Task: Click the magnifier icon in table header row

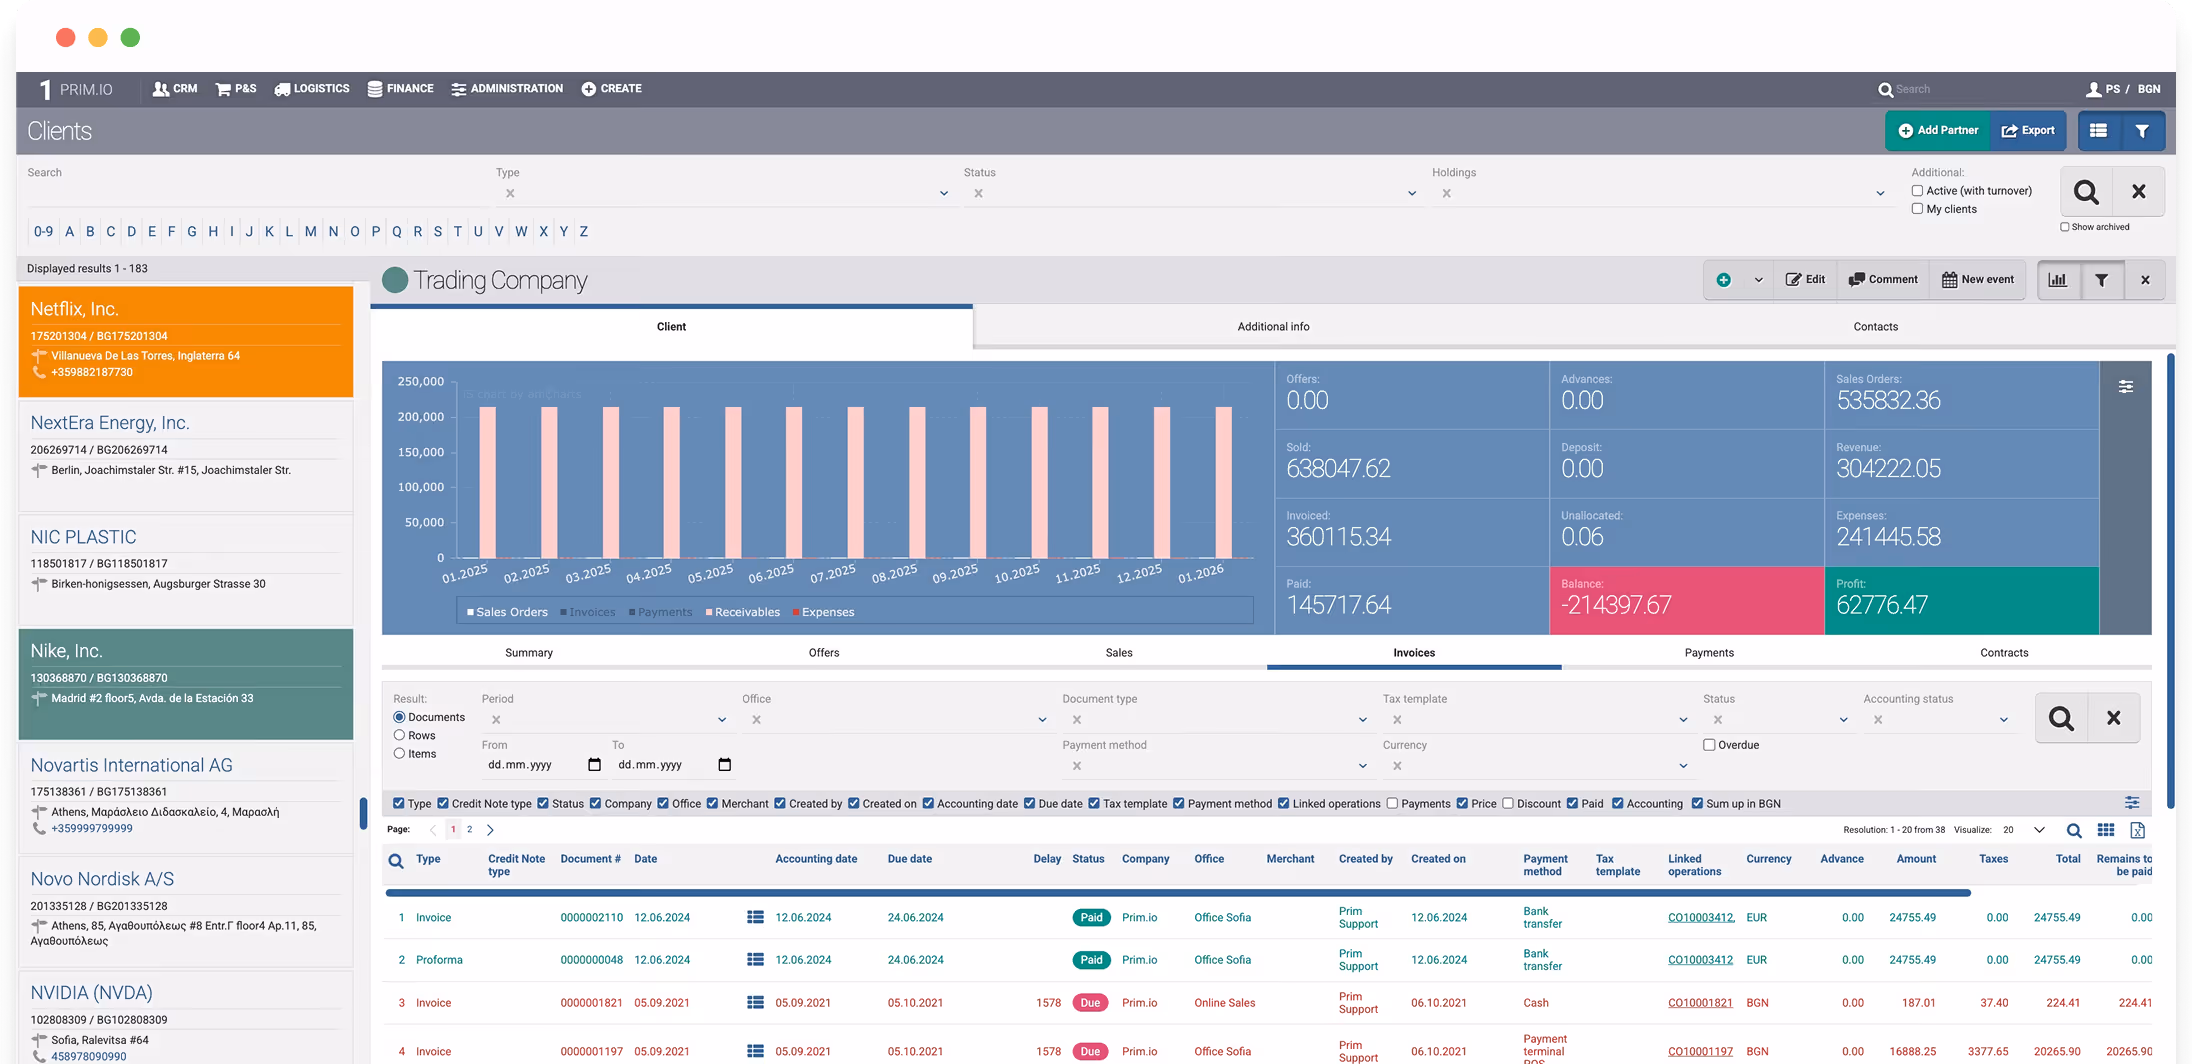Action: [396, 861]
